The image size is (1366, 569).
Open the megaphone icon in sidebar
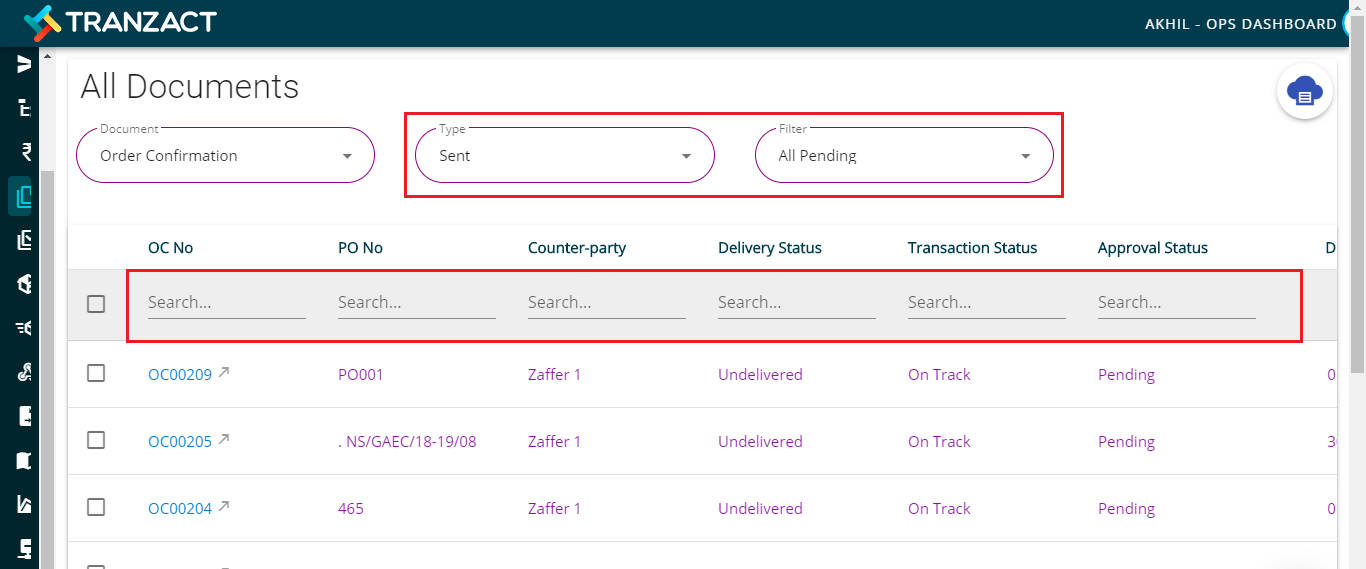24,327
